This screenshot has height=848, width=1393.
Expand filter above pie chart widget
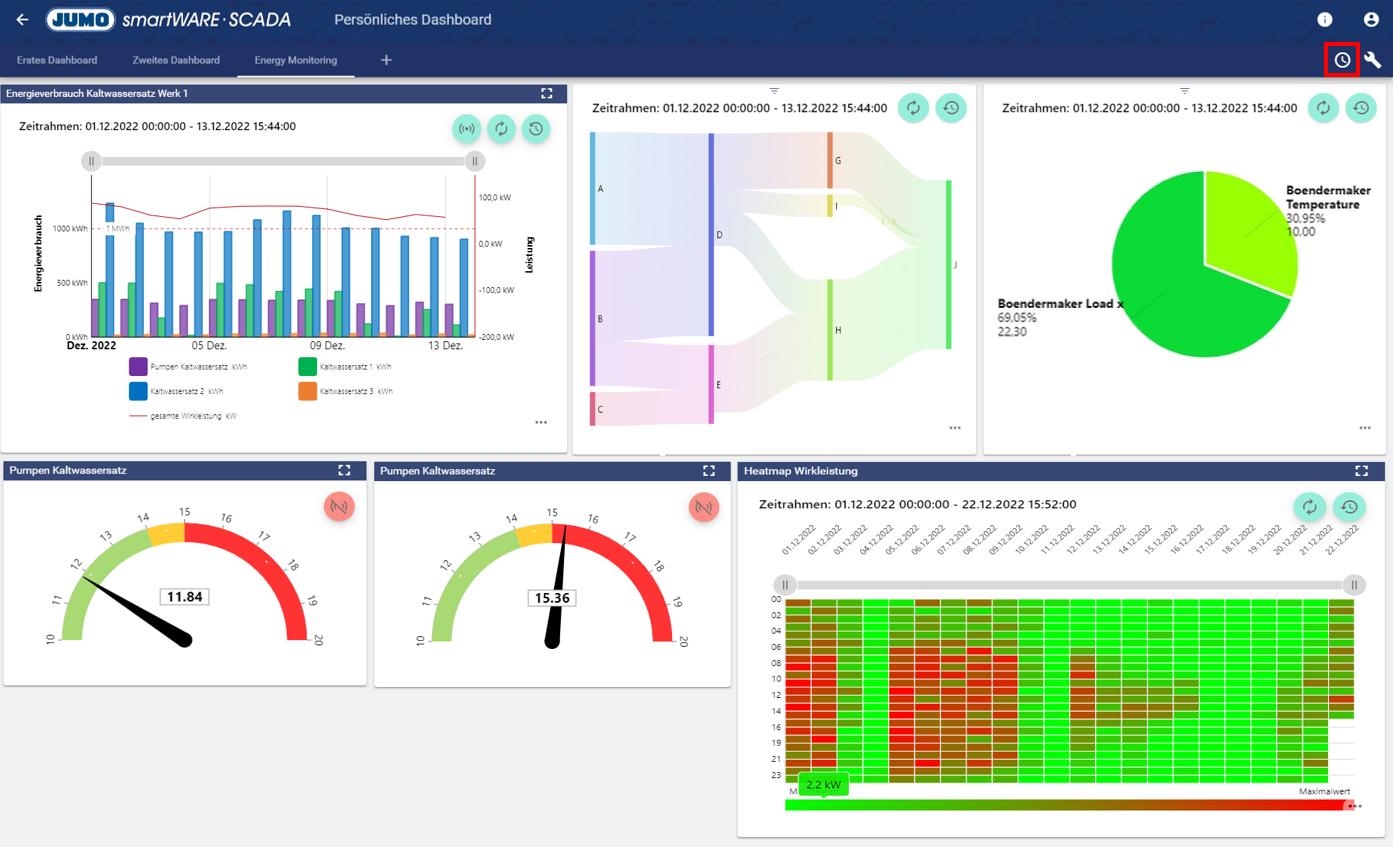1184,91
